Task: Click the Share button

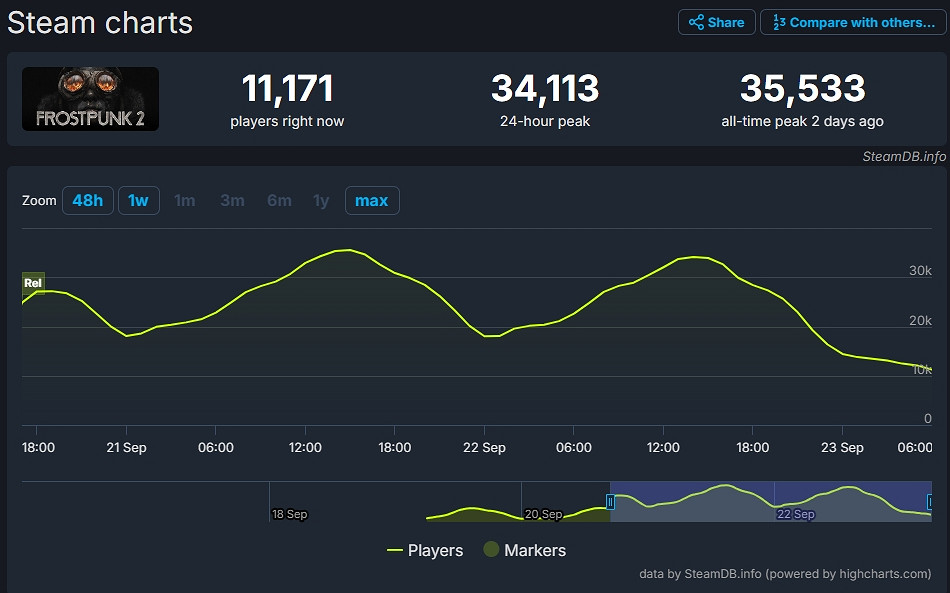Action: click(x=716, y=22)
